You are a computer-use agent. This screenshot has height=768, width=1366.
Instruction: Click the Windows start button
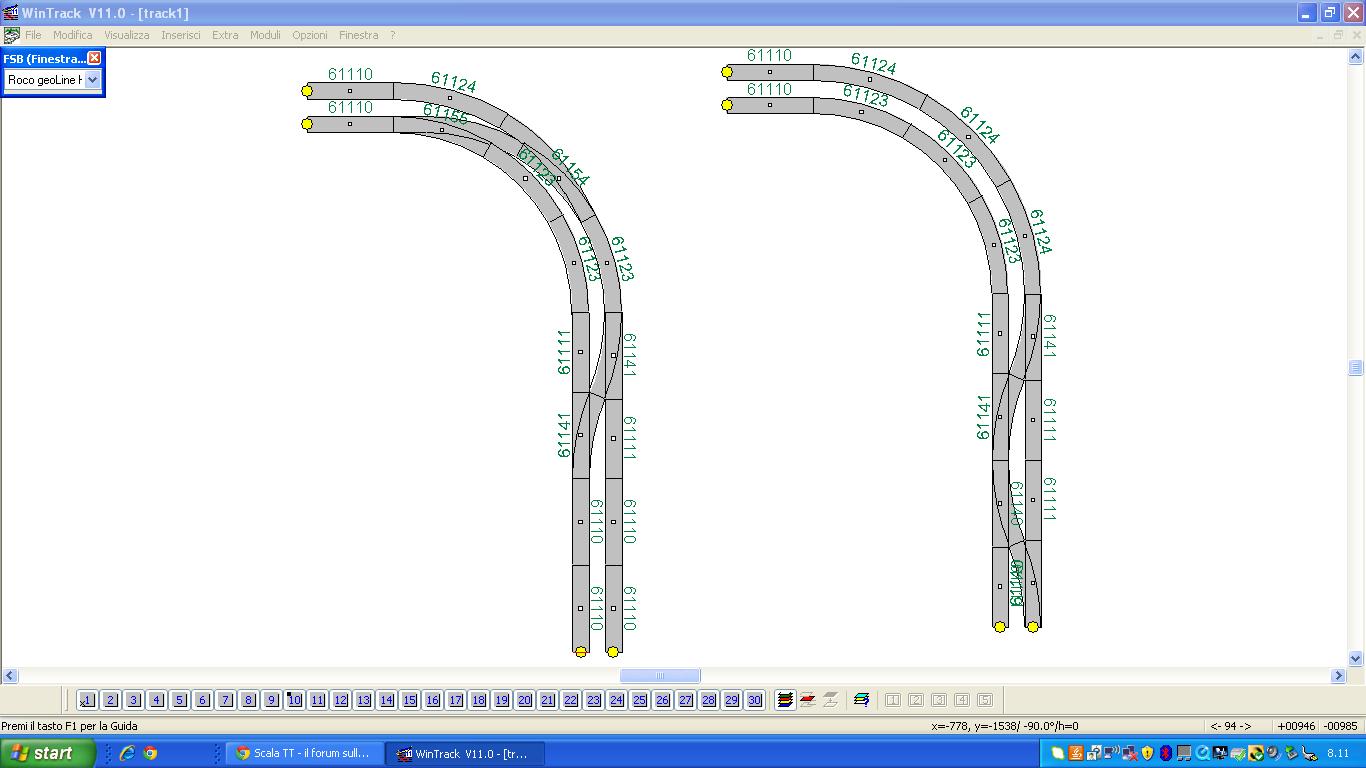[47, 753]
